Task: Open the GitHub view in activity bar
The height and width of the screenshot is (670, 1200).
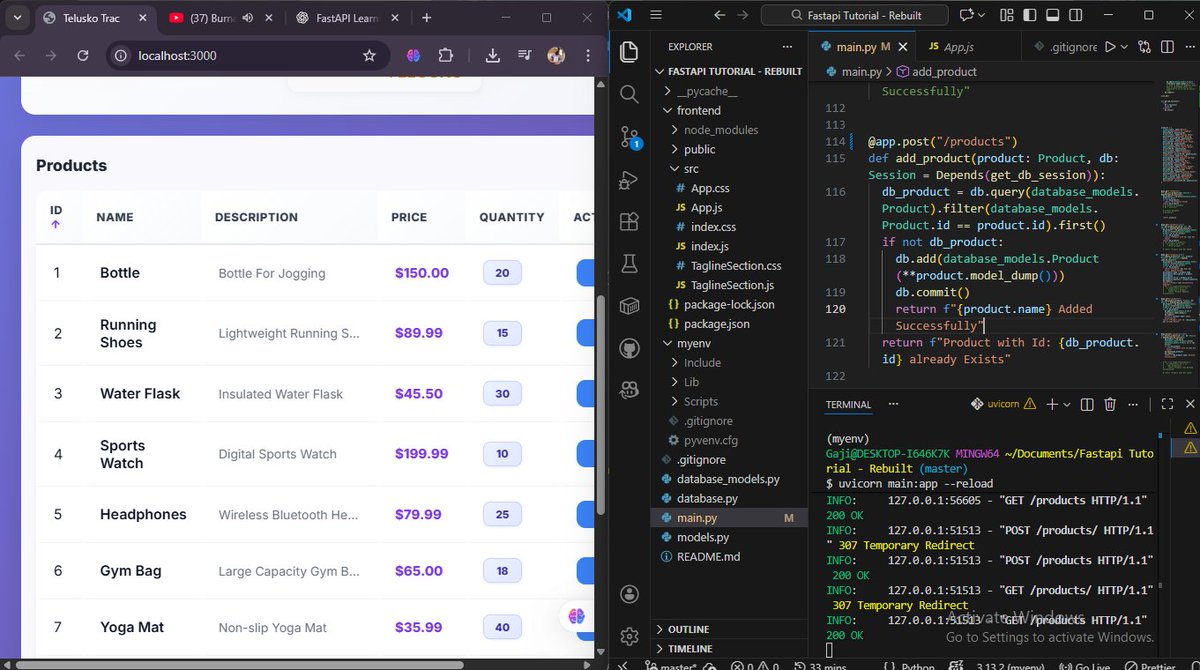Action: (x=629, y=348)
